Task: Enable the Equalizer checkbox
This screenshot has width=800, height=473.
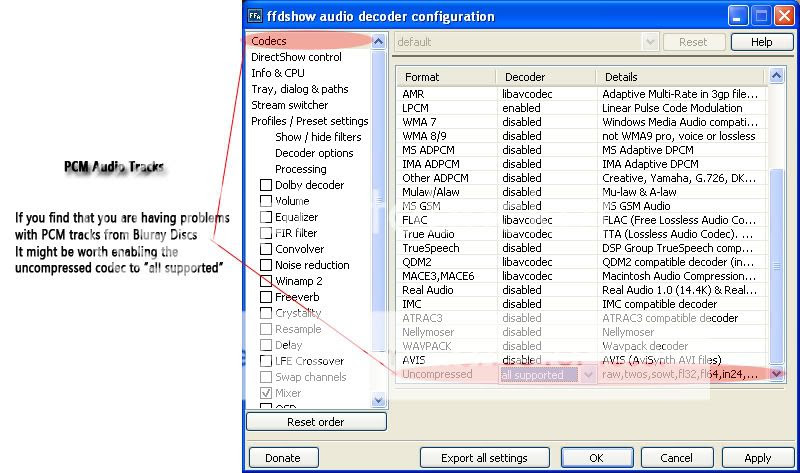Action: [266, 217]
